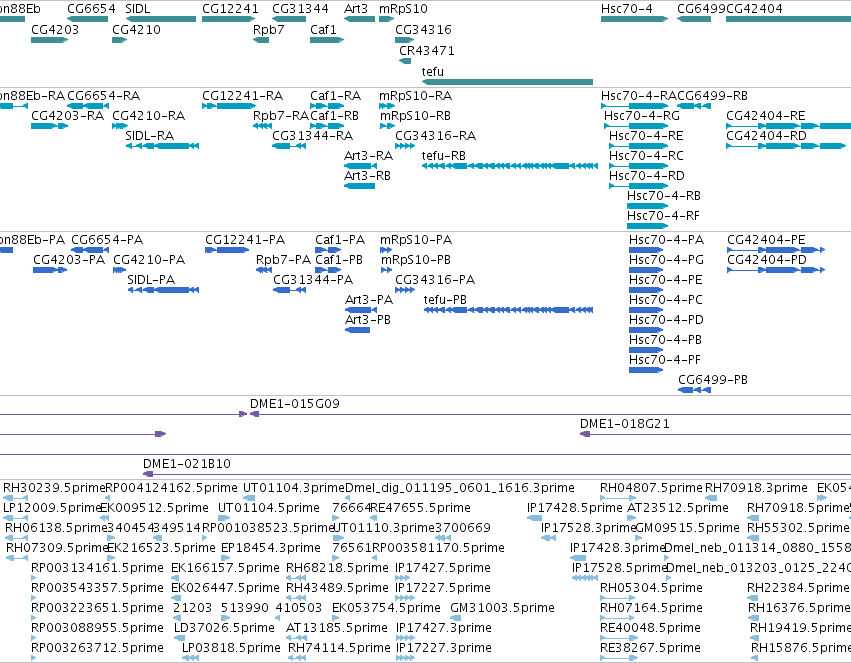Click the long tefu gene bar

[x=507, y=82]
